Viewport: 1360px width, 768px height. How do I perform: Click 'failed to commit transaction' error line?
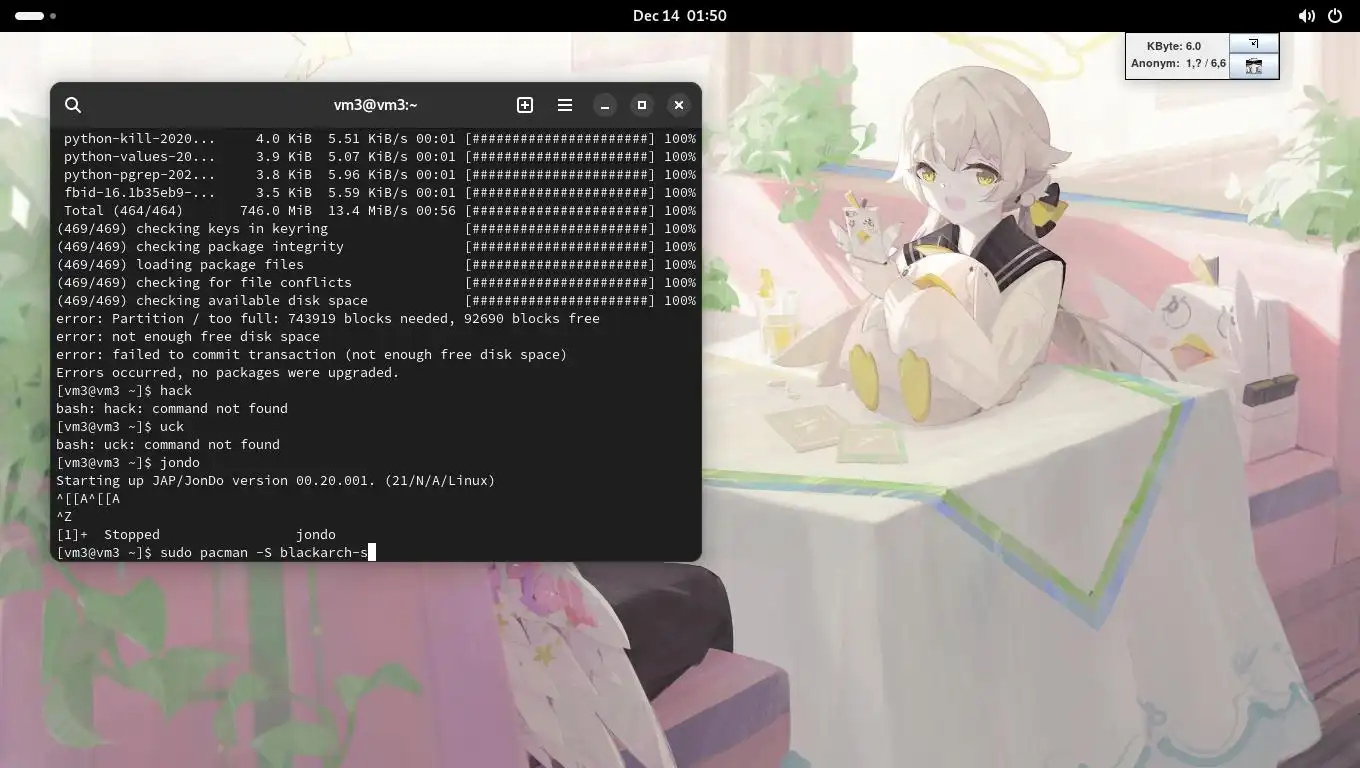312,354
